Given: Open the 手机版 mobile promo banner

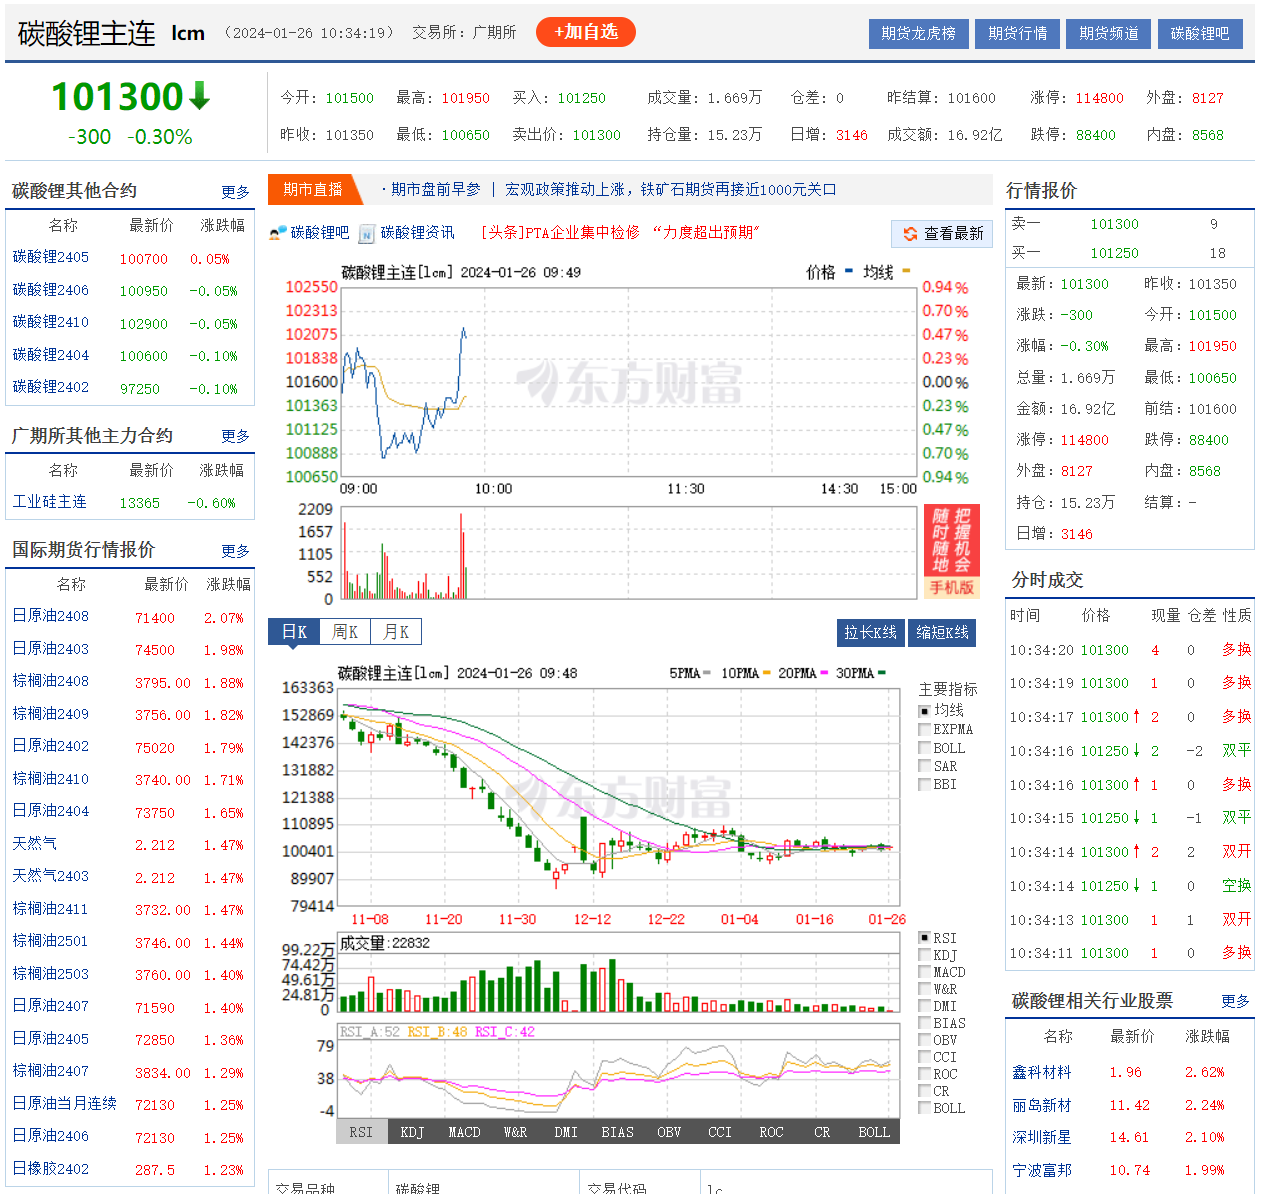Looking at the screenshot, I should tap(951, 552).
